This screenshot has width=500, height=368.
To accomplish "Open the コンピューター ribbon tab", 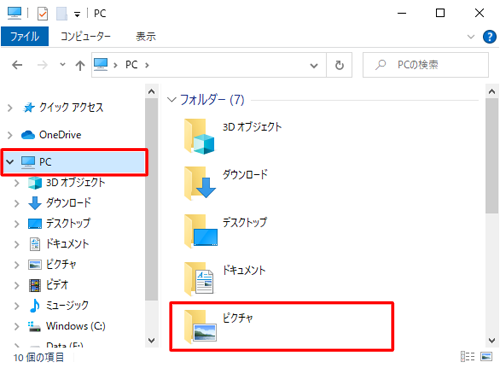I will (85, 36).
